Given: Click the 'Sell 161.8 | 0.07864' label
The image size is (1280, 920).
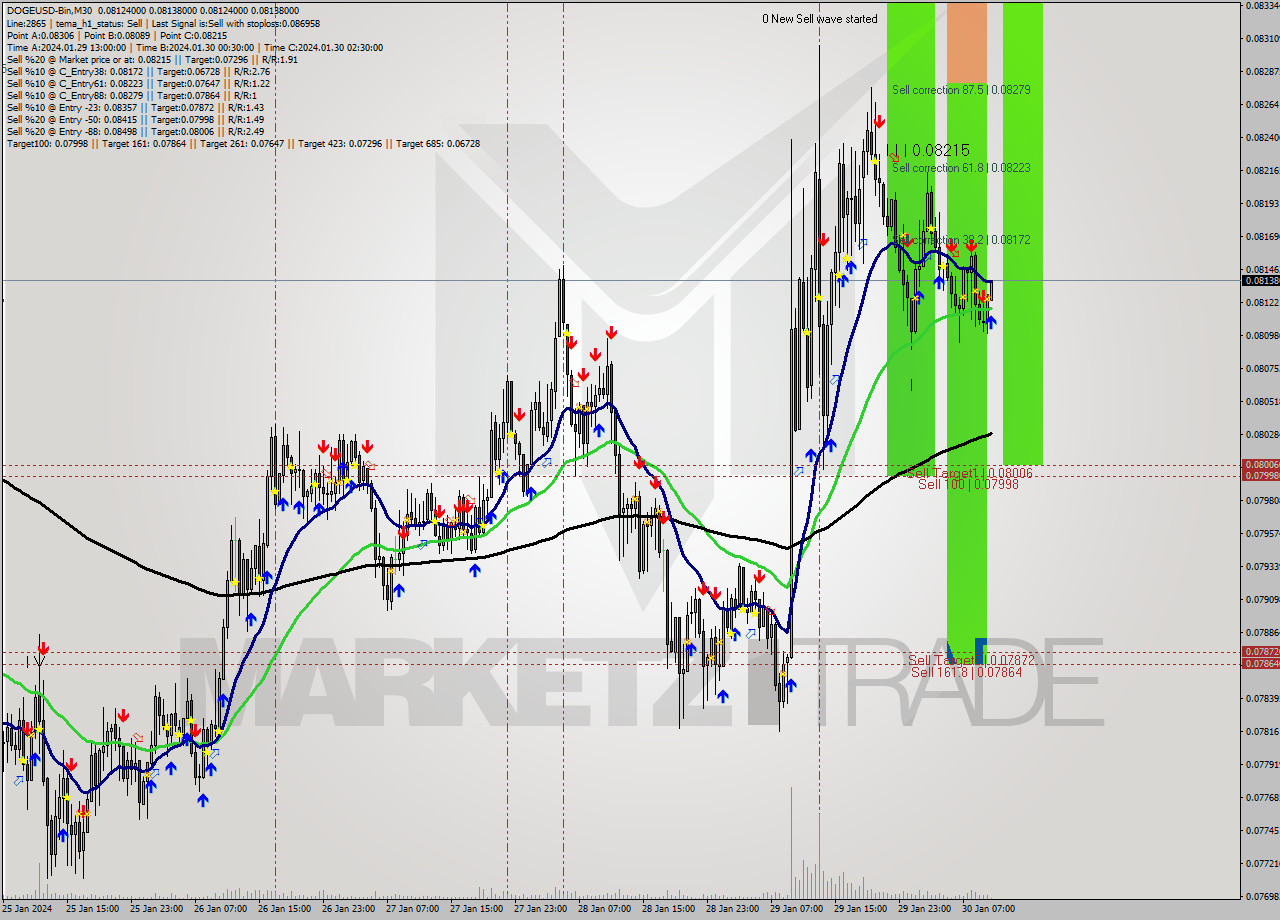Looking at the screenshot, I should (966, 672).
